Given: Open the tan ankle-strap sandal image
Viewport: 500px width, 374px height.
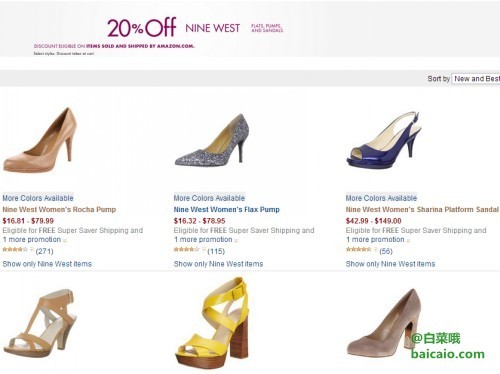Looking at the screenshot, I should [40, 323].
